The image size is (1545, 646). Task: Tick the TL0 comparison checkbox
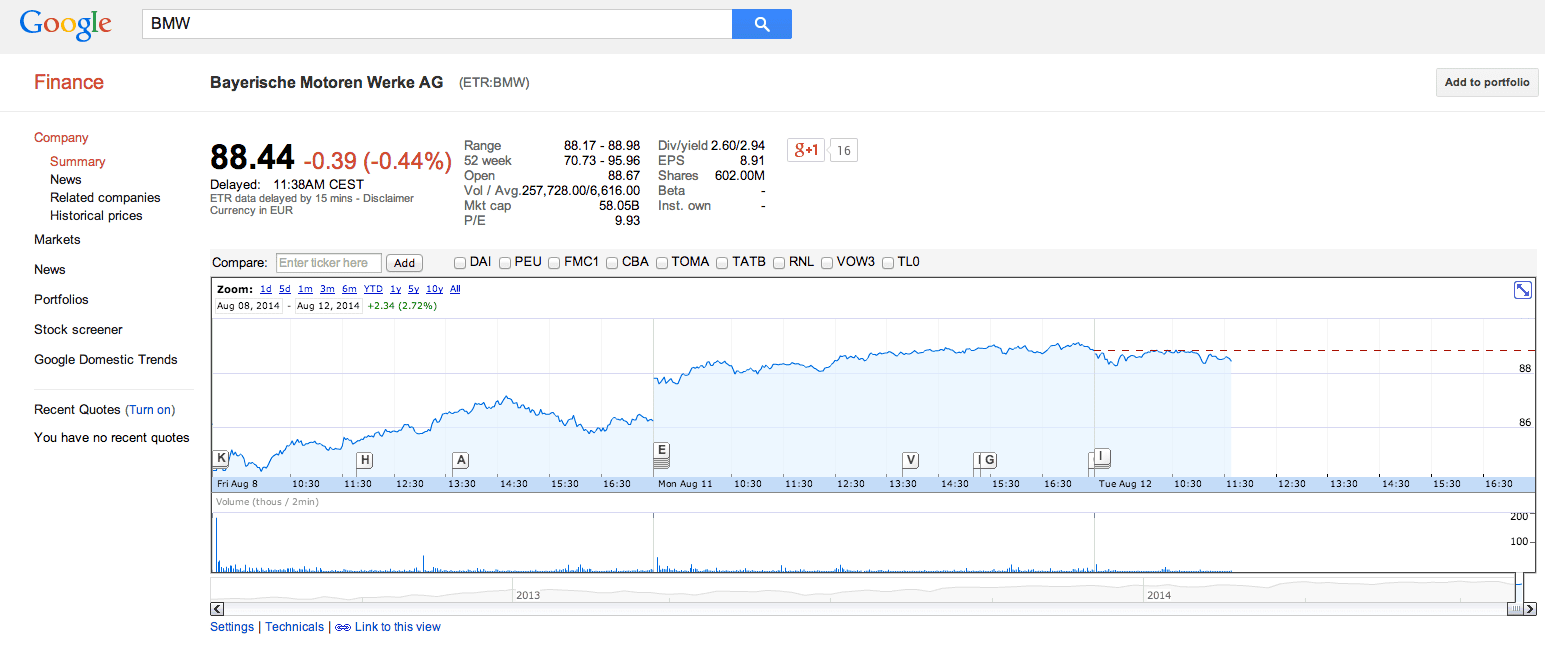888,263
